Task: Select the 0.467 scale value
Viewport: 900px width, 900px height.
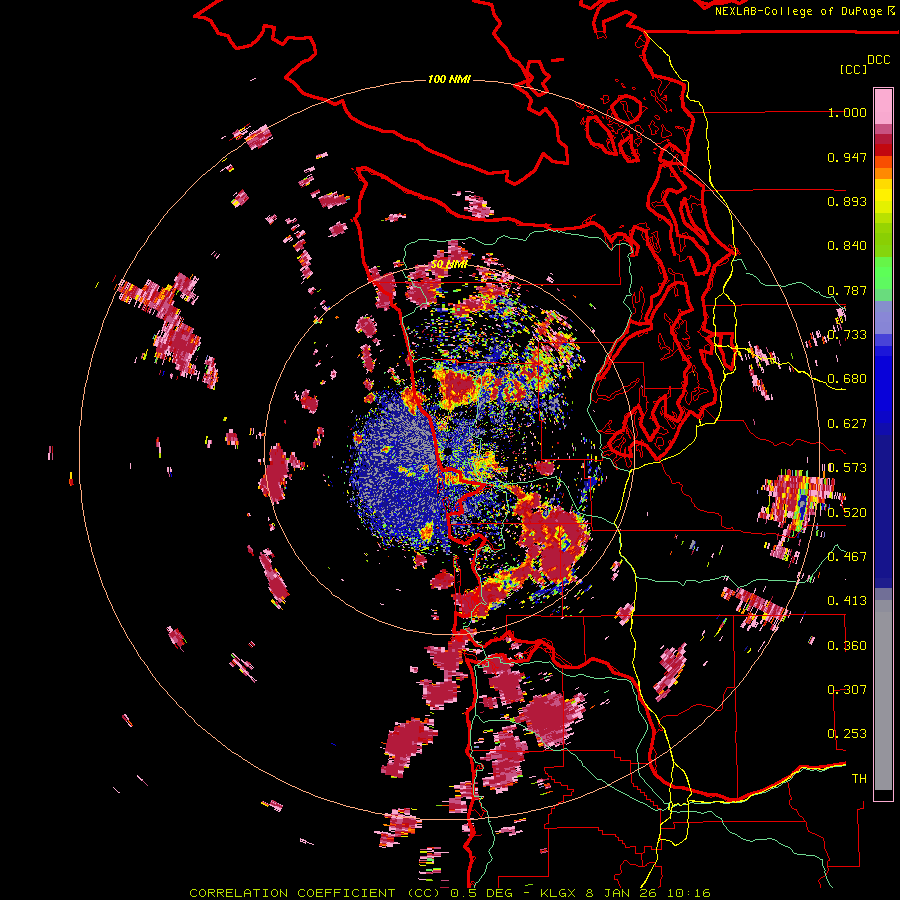Action: point(847,556)
